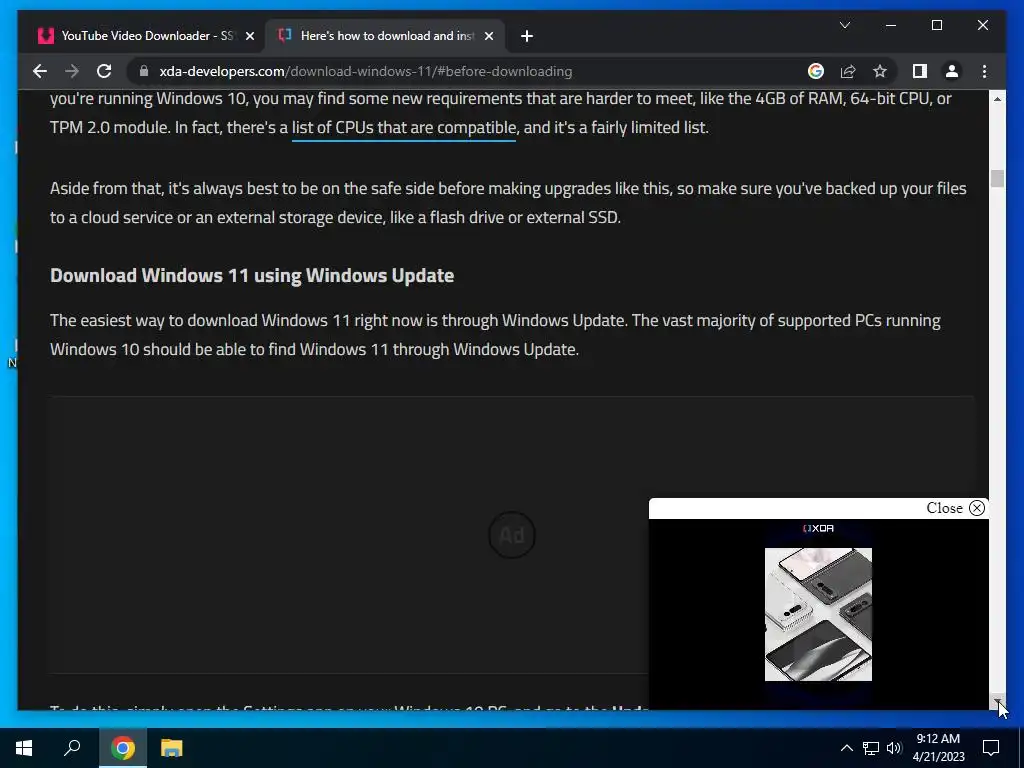Open the volume tray icon
This screenshot has width=1024, height=768.
click(x=894, y=748)
